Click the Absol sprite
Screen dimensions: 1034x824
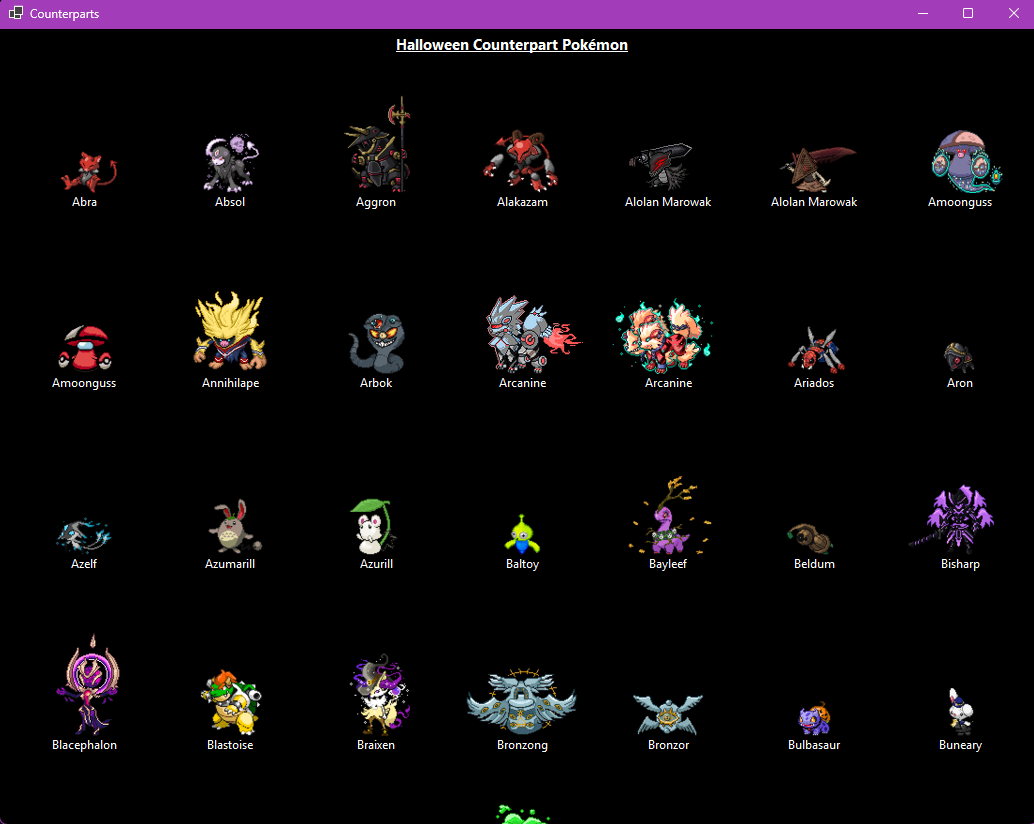point(231,162)
